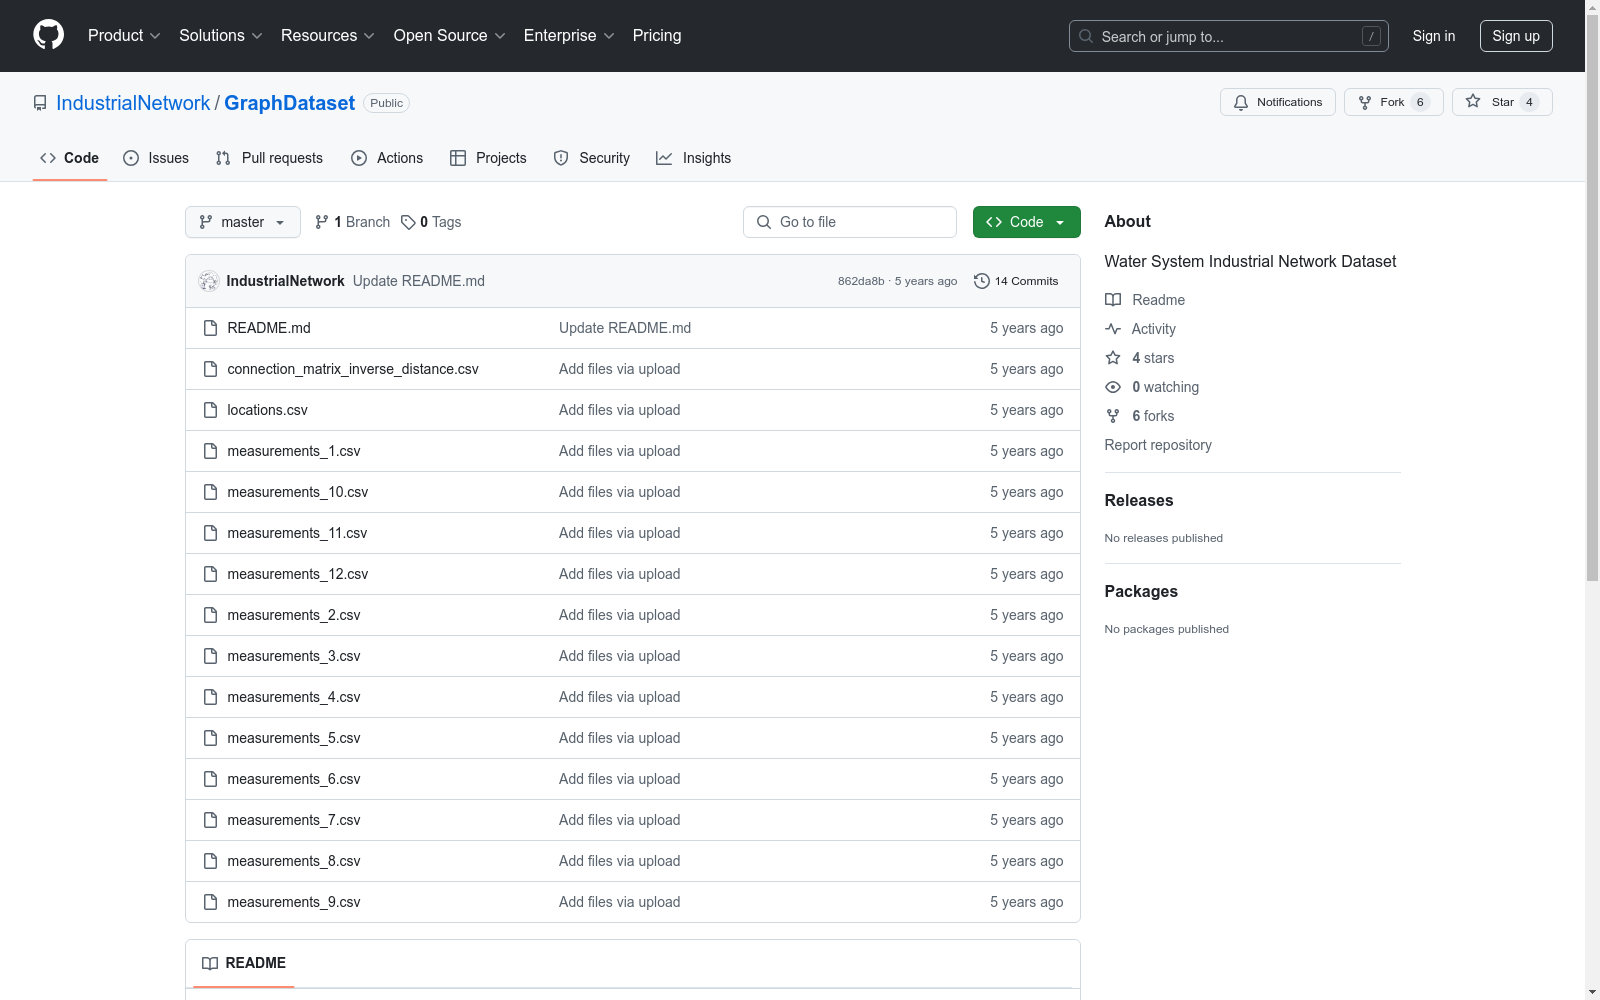
Task: Click the search magnifier icon in header
Action: pyautogui.click(x=1086, y=36)
